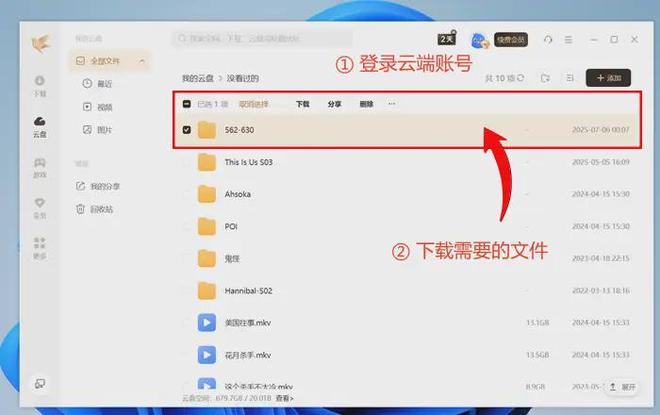The width and height of the screenshot is (660, 415).
Task: Click the 美国往事.mkv file name
Action: coord(248,323)
